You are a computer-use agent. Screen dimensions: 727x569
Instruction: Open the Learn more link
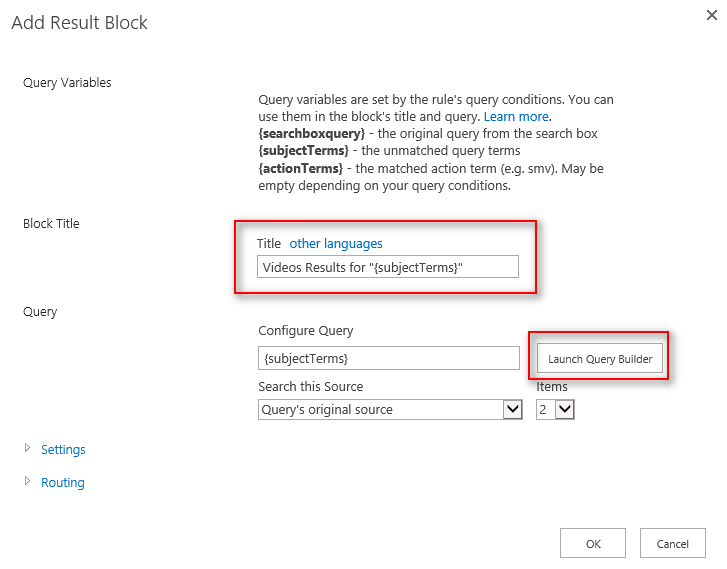point(516,117)
